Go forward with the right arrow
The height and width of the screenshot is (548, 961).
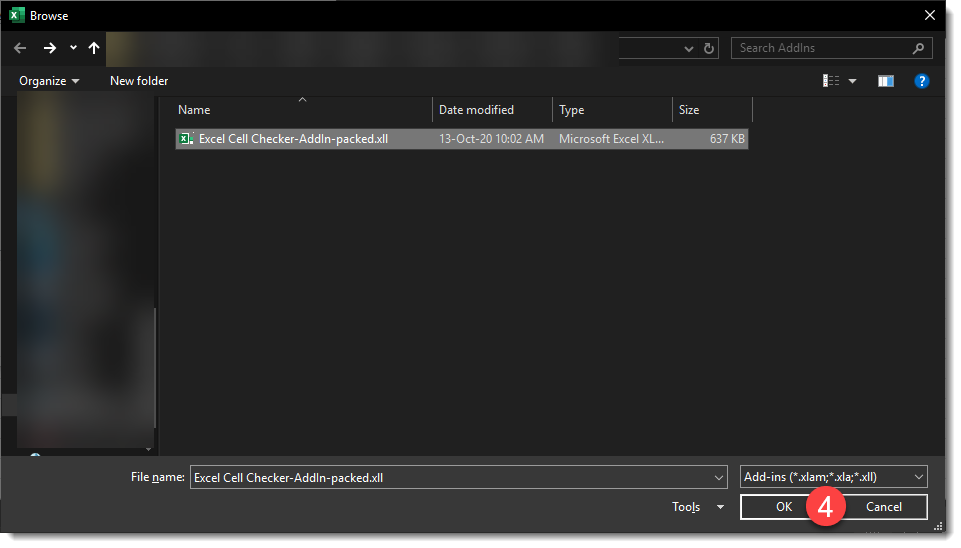pos(50,48)
